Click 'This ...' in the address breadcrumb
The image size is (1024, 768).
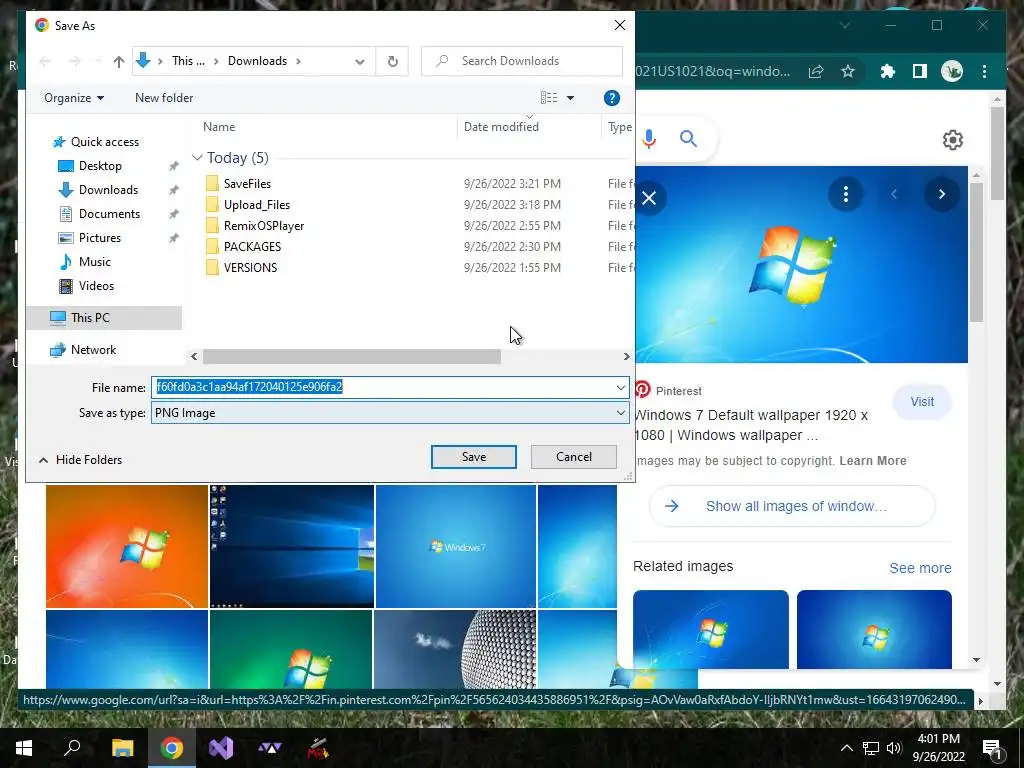(188, 61)
